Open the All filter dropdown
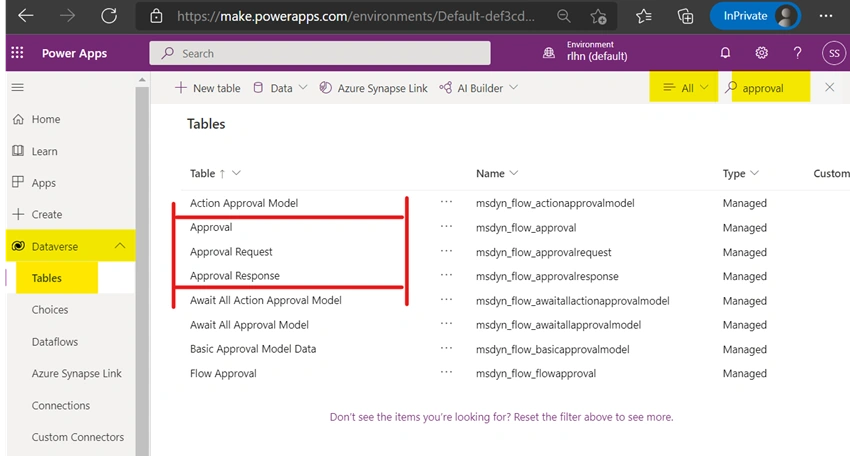 (x=685, y=88)
